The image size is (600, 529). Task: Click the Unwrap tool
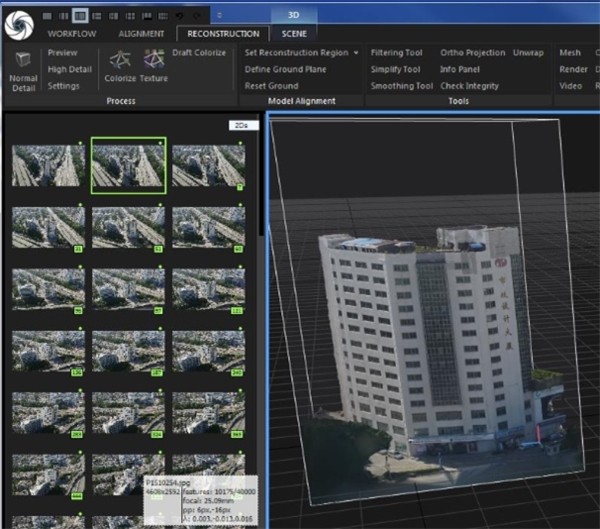coord(528,52)
